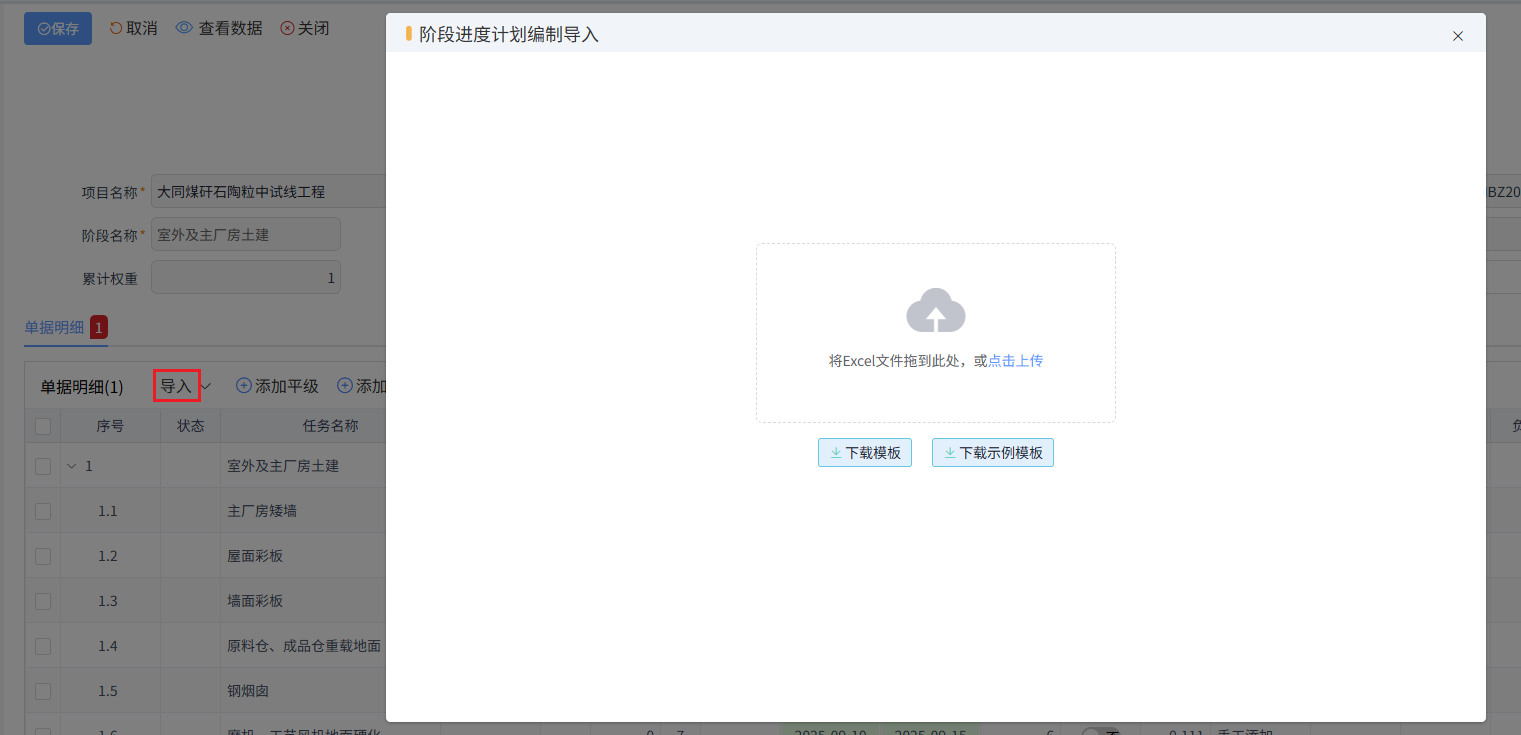This screenshot has height=735, width=1521.
Task: Select the 原料仓、成品仓重载地面 cell
Action: point(304,646)
